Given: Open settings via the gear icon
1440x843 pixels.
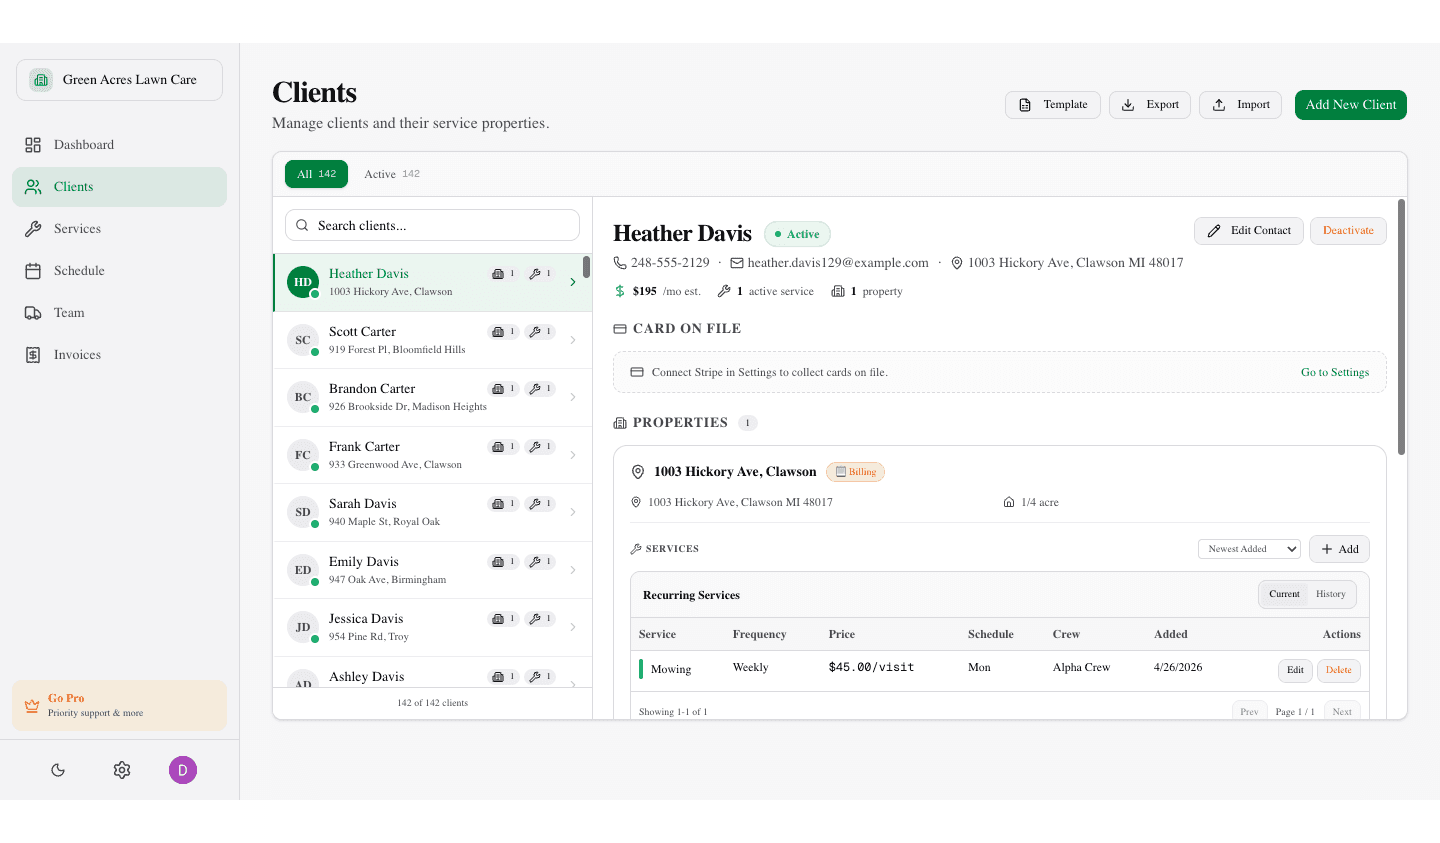Looking at the screenshot, I should (121, 770).
